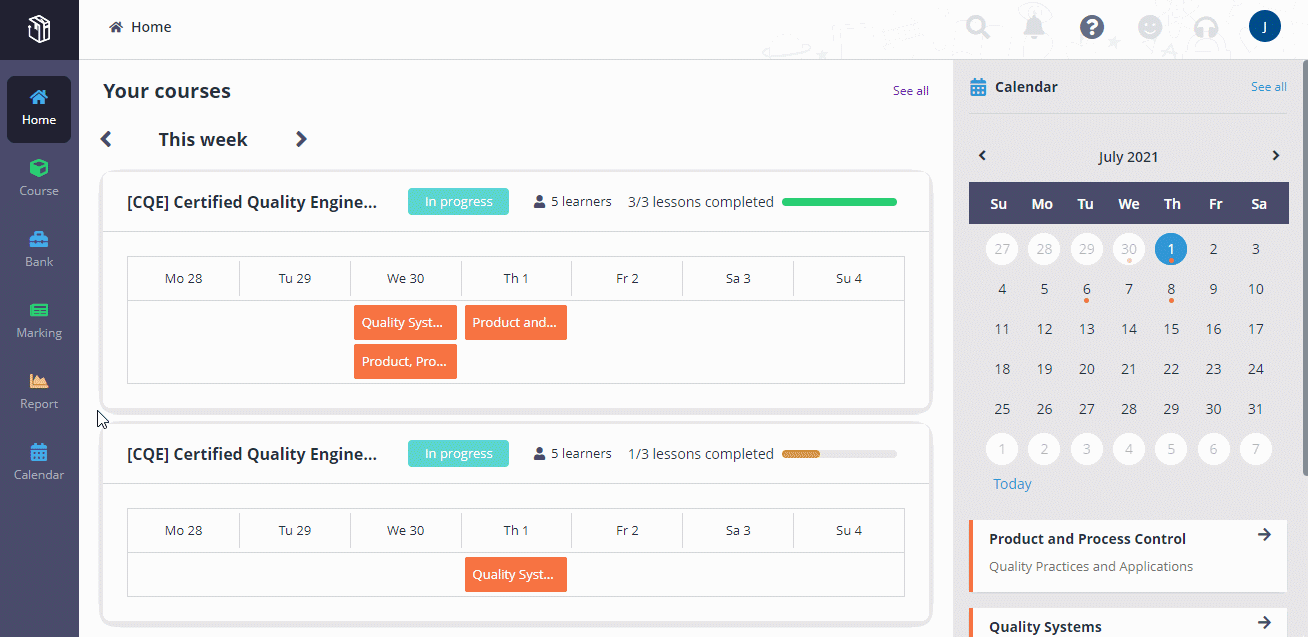
Task: Click the Product and... lesson on Th 1
Action: [516, 322]
